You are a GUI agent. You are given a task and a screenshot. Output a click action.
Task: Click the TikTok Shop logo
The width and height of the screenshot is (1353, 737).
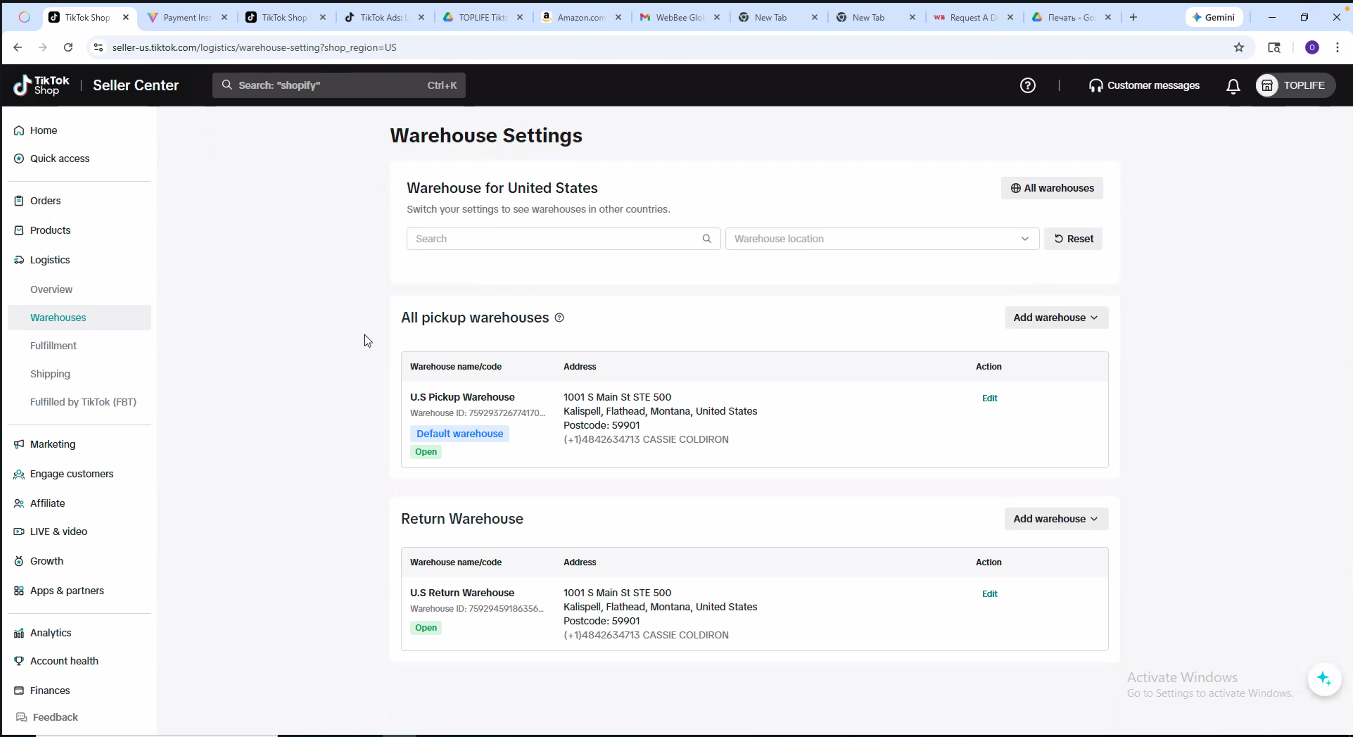point(42,86)
